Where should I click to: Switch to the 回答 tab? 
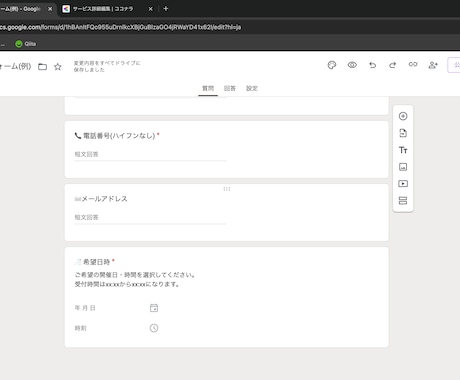[x=230, y=88]
